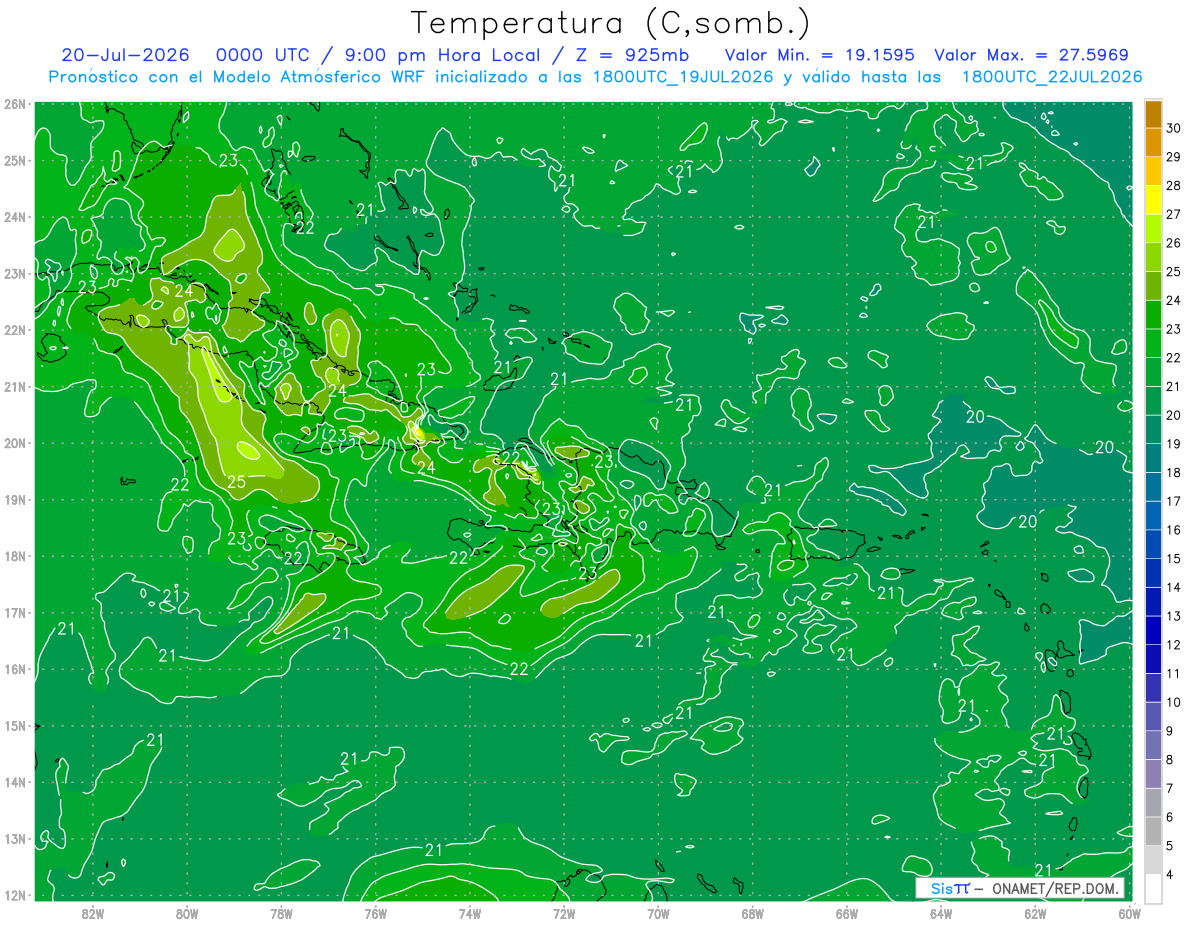The height and width of the screenshot is (927, 1200).
Task: Click the '18N' latitude axis label
Action: 15,556
